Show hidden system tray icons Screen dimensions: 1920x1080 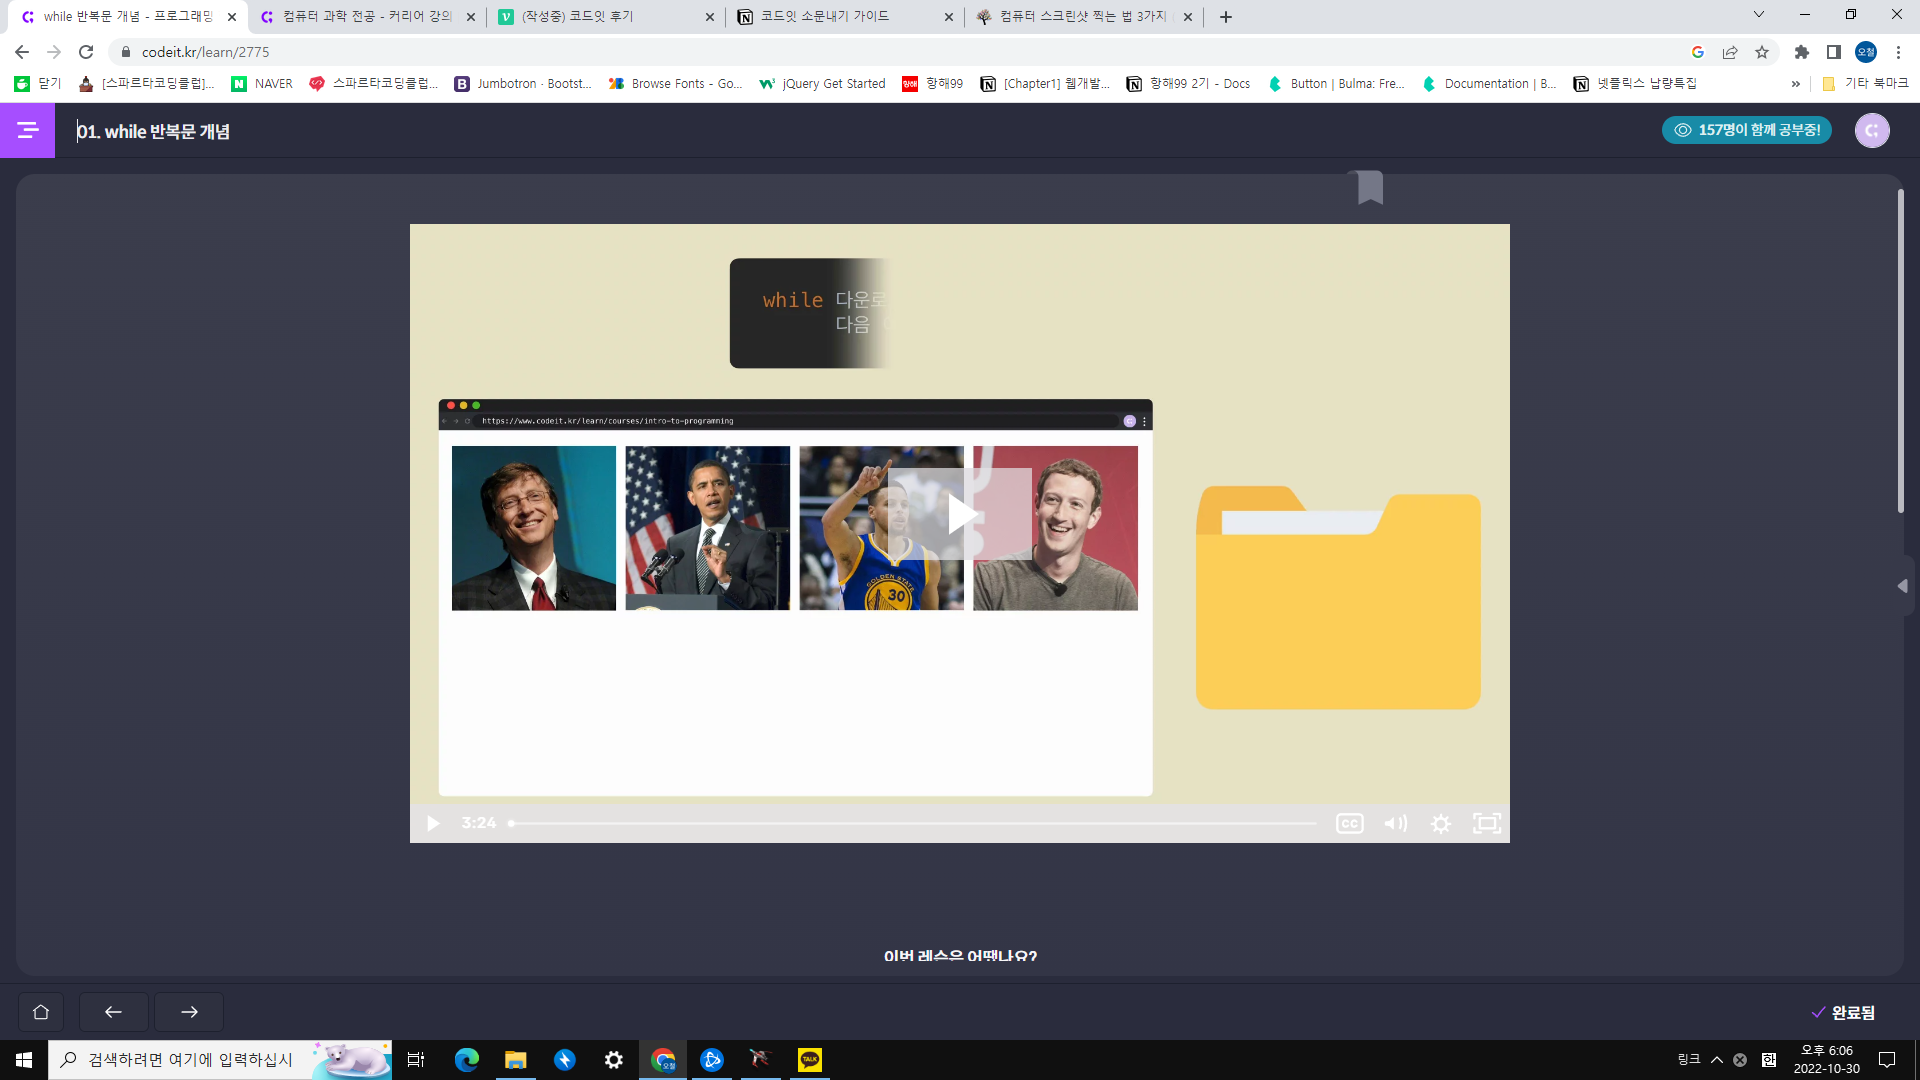point(1717,1060)
